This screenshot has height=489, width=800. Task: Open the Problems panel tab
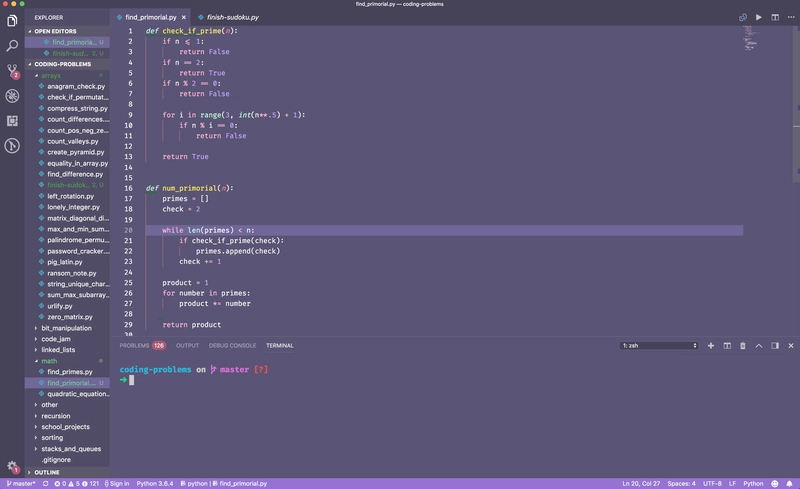(142, 346)
